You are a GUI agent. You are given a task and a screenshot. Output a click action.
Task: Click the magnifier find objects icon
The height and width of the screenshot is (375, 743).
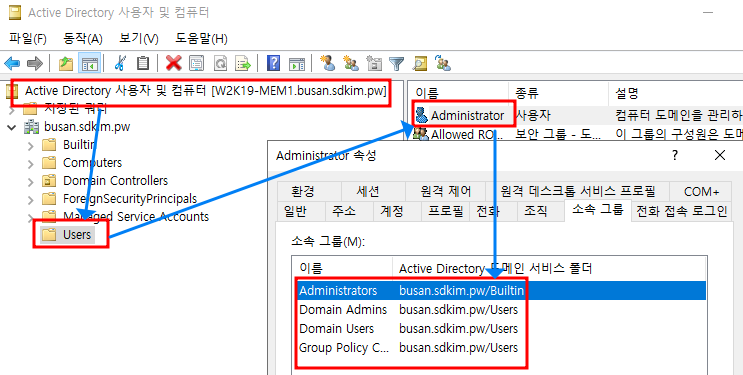(420, 63)
